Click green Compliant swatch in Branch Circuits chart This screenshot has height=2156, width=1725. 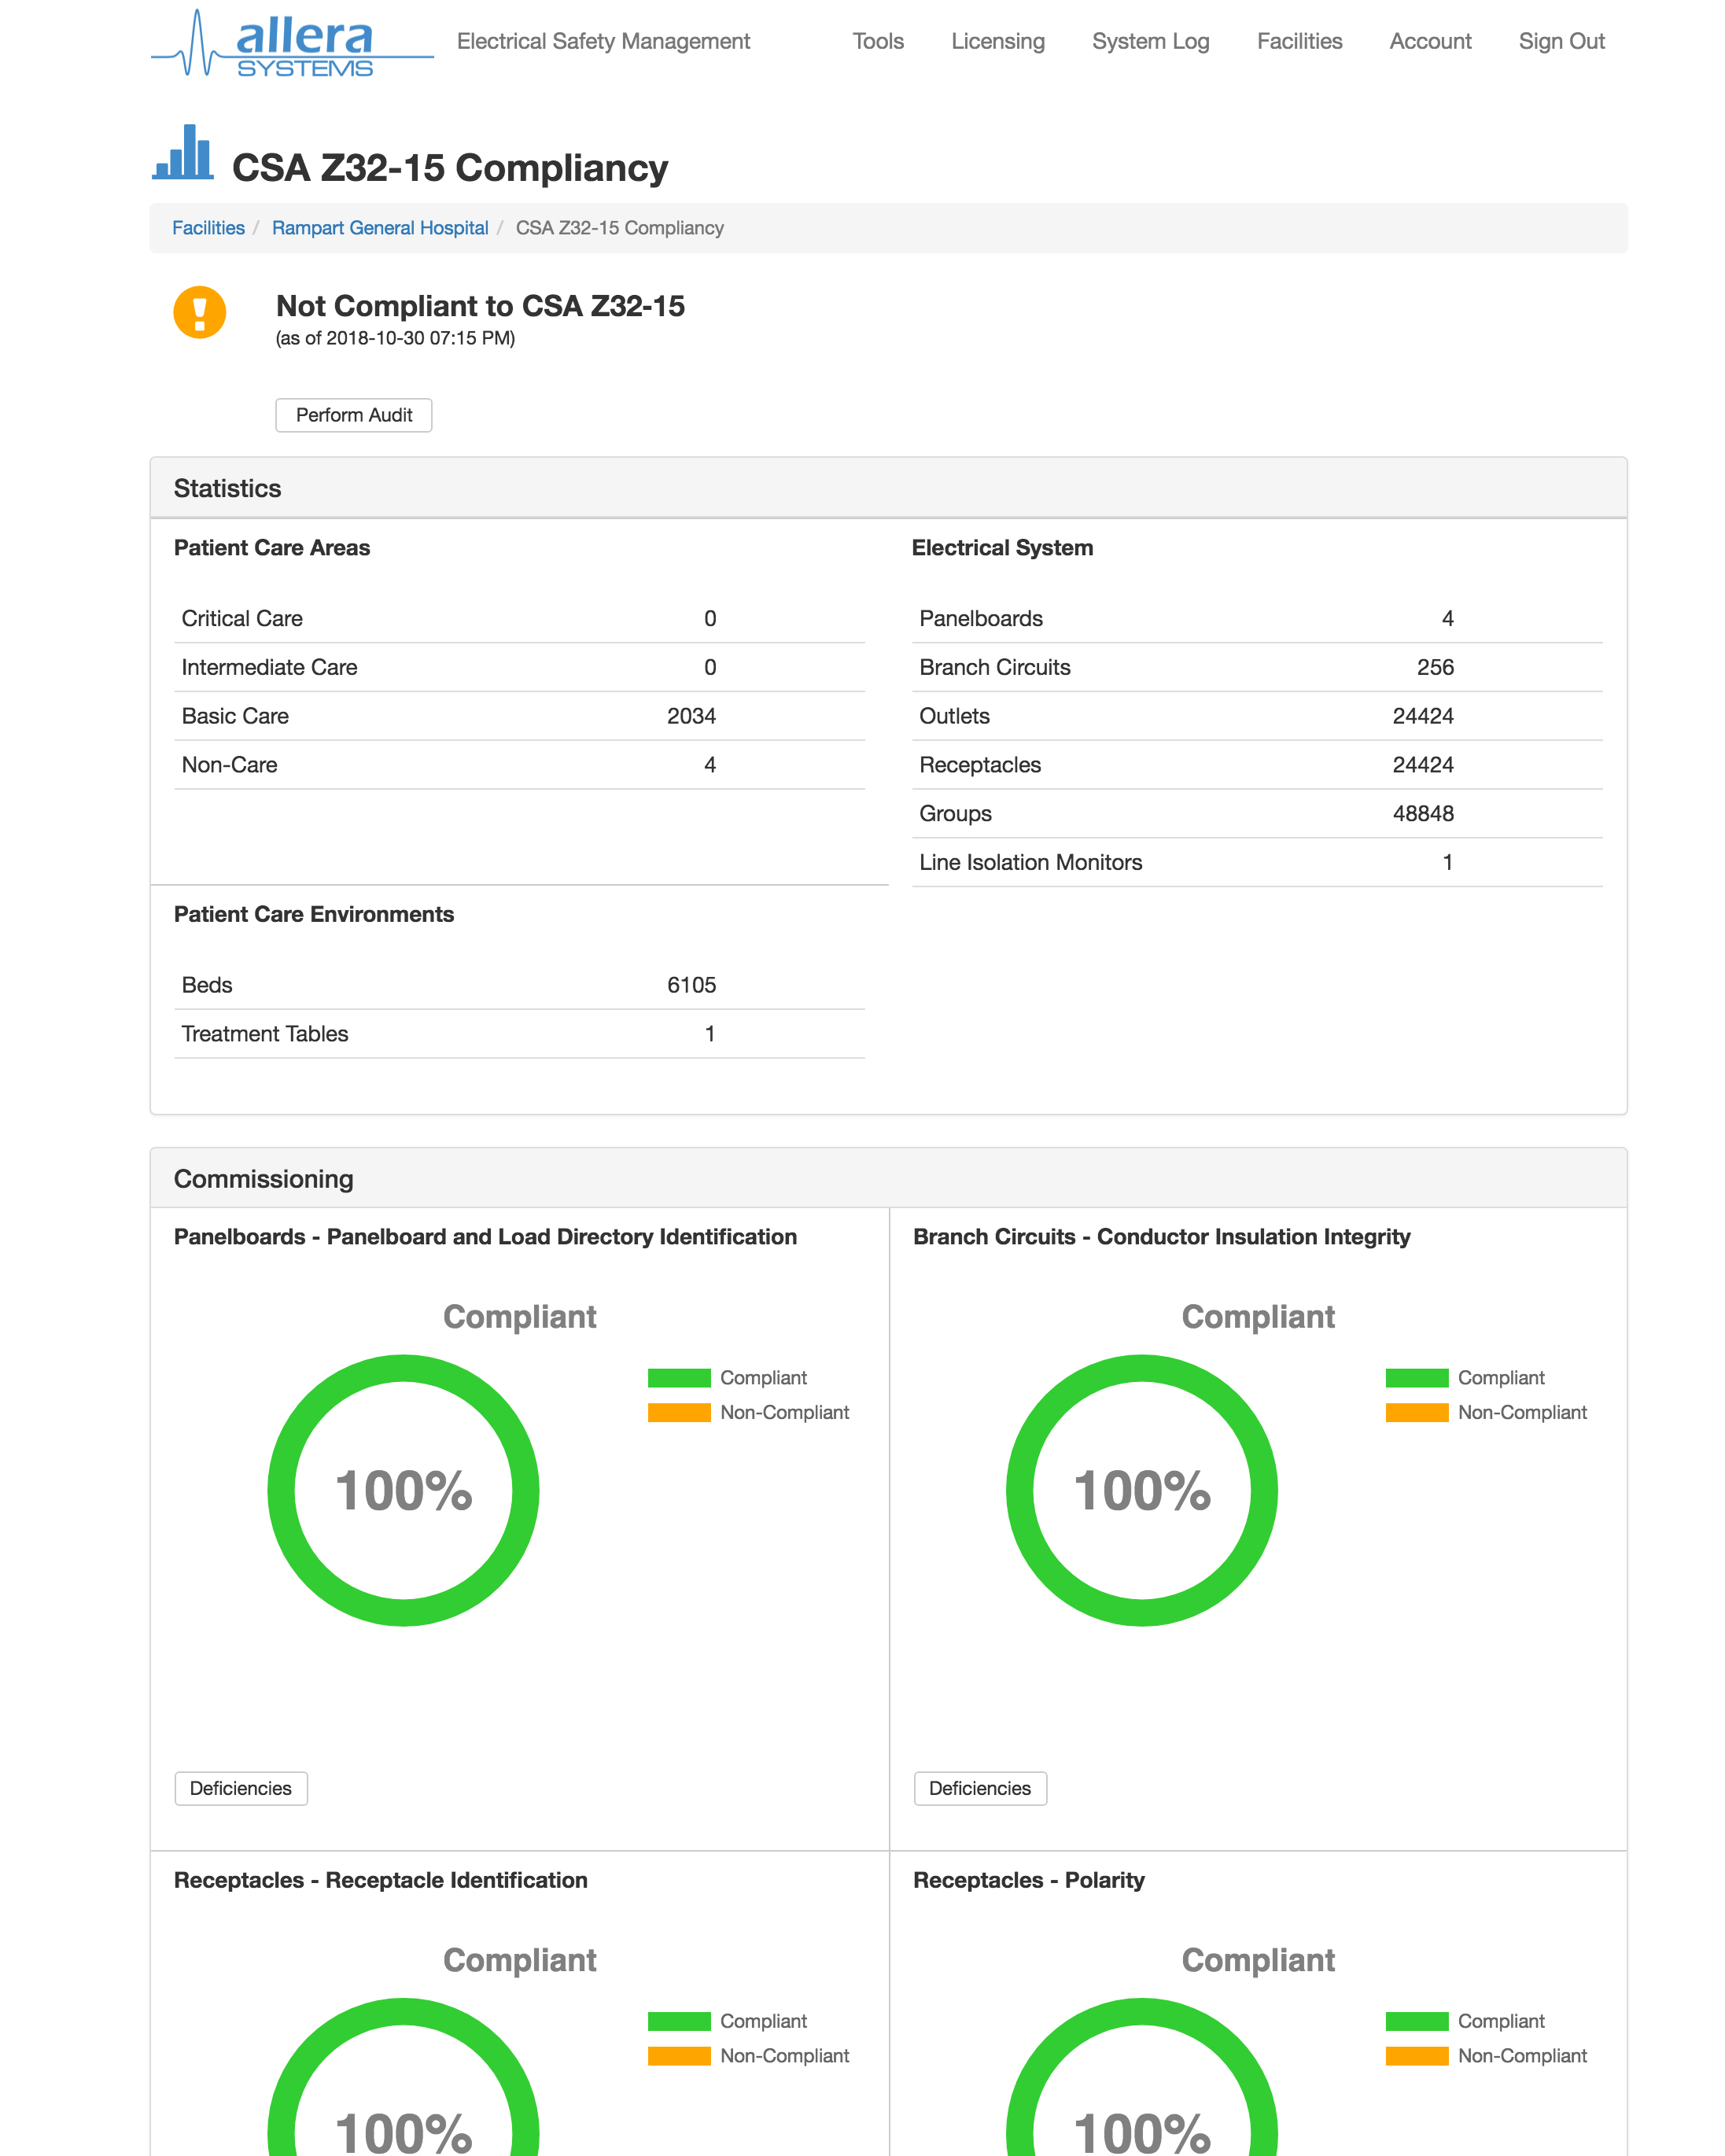coord(1417,1378)
